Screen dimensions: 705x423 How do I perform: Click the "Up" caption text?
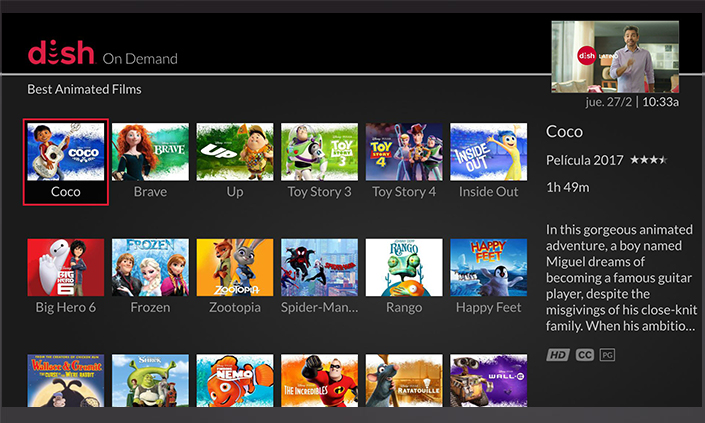point(235,192)
